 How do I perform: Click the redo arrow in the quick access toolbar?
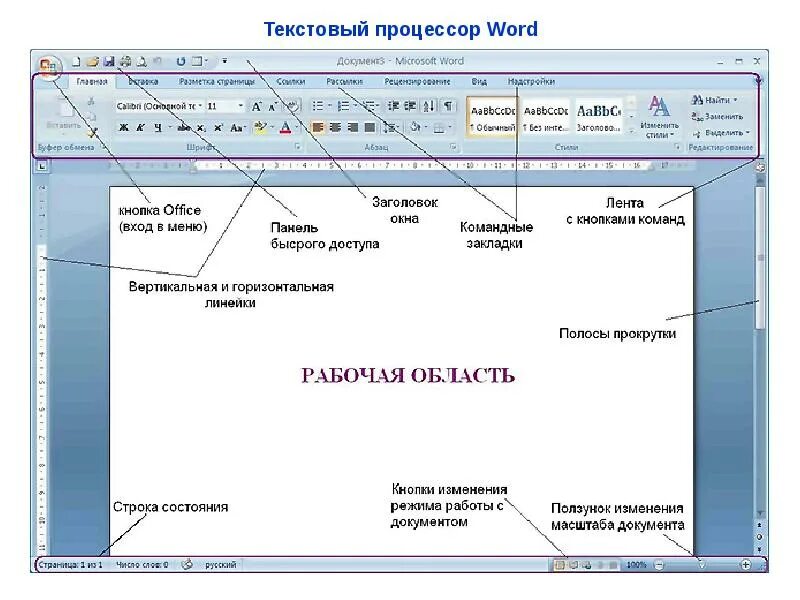pos(181,62)
